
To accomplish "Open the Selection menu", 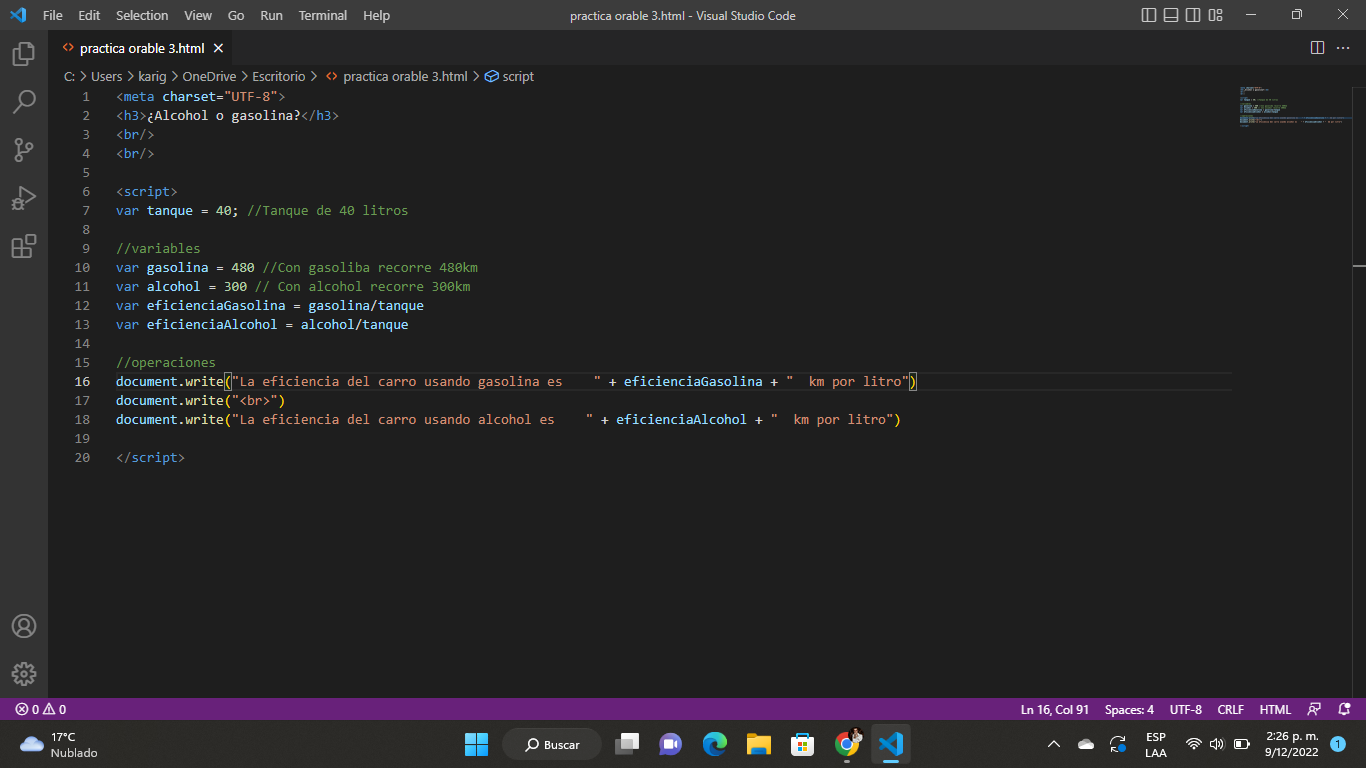I will point(142,15).
